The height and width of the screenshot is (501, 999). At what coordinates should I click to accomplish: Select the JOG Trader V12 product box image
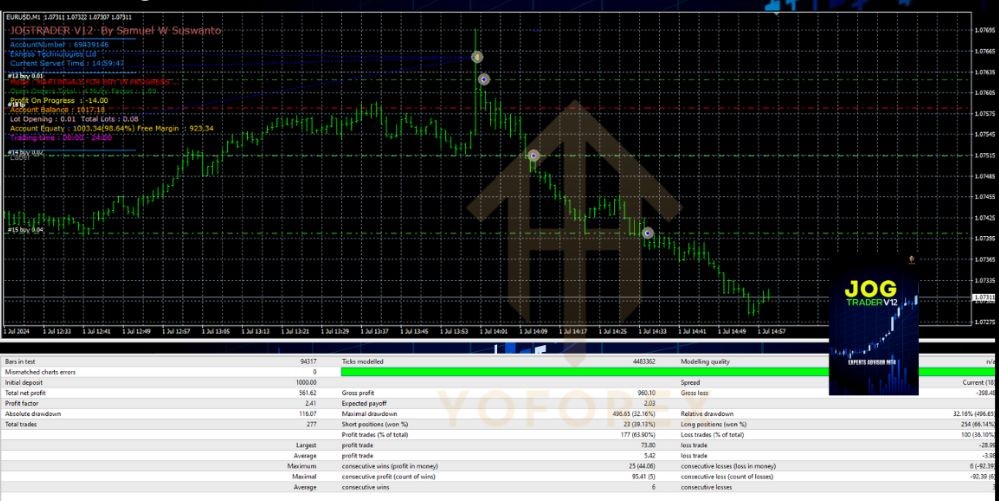tap(873, 324)
